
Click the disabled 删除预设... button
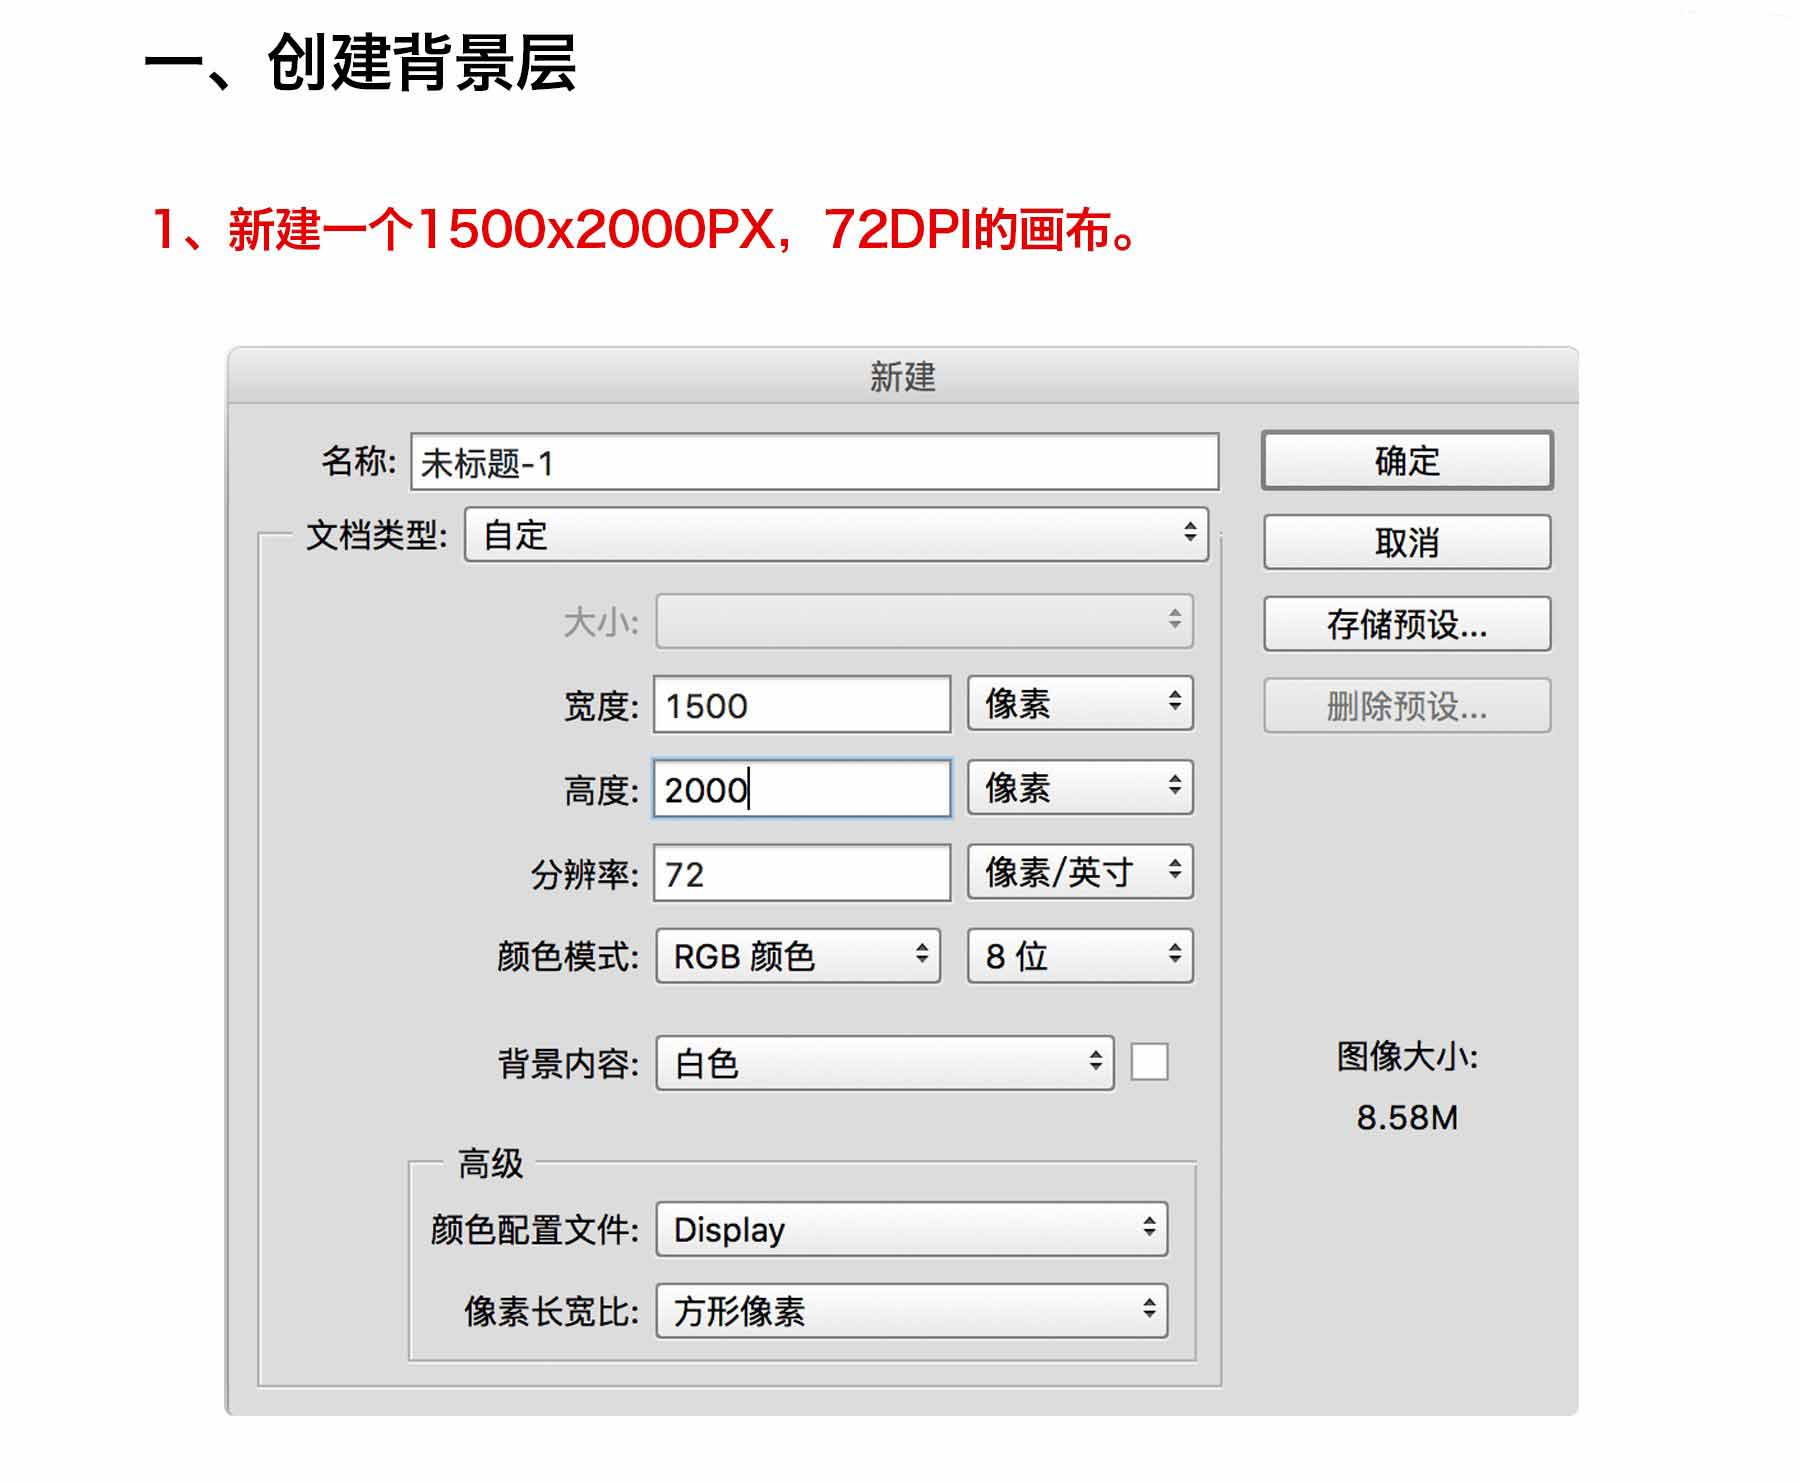[1407, 706]
